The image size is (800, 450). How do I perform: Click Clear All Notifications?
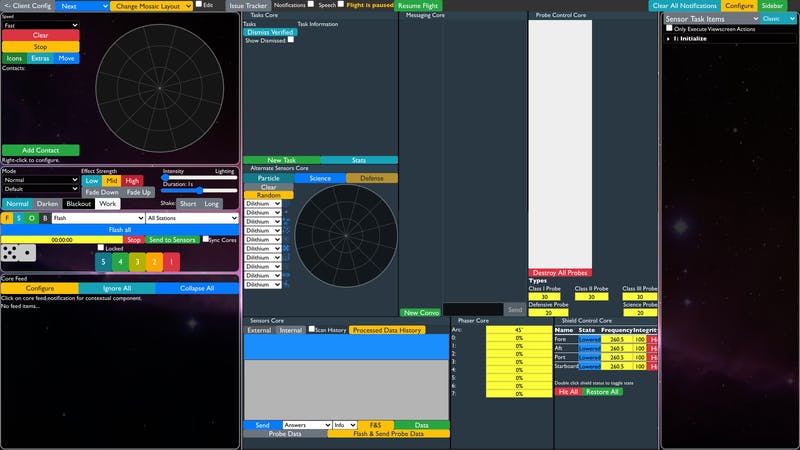685,6
